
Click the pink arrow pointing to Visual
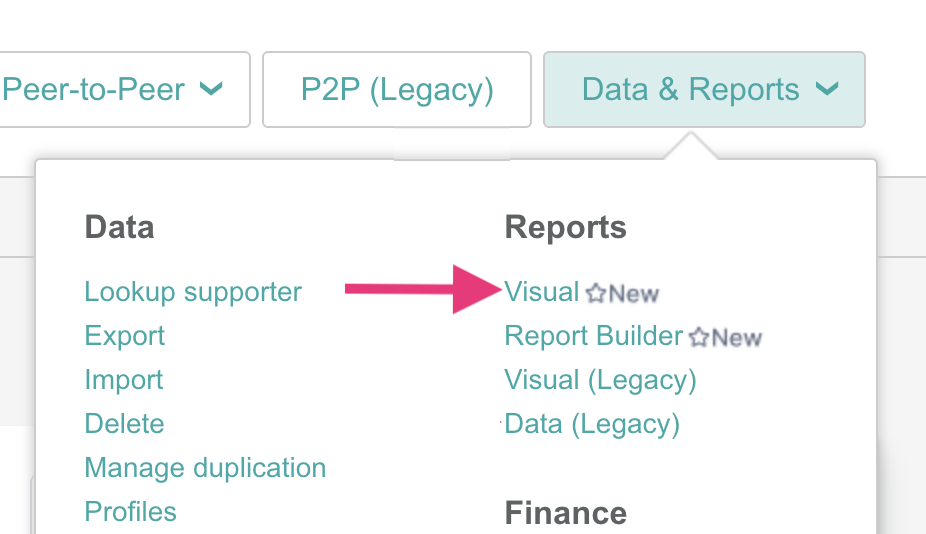421,289
